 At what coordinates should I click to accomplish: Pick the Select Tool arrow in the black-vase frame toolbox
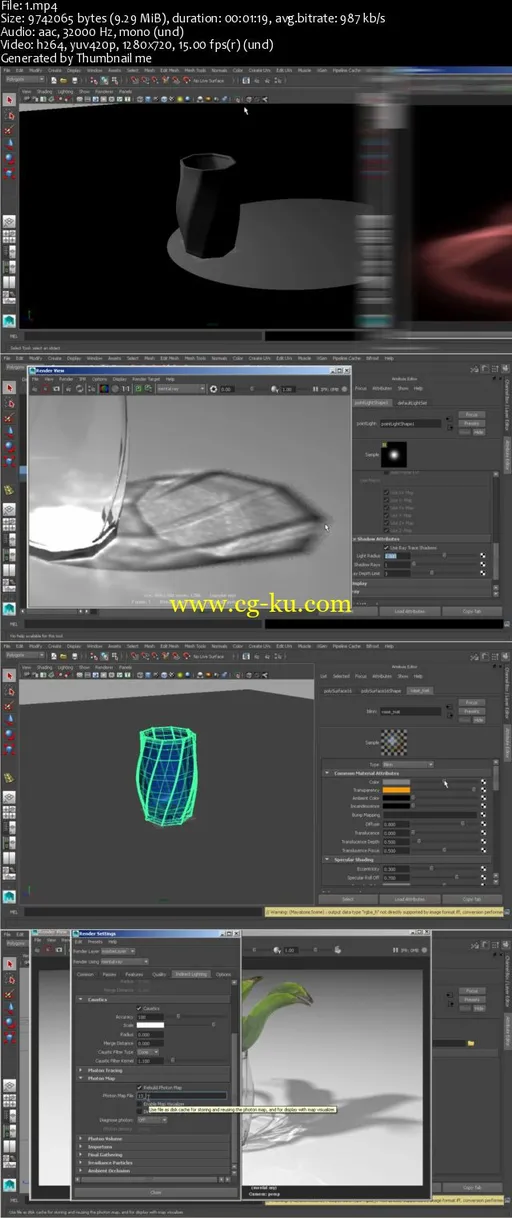9,101
